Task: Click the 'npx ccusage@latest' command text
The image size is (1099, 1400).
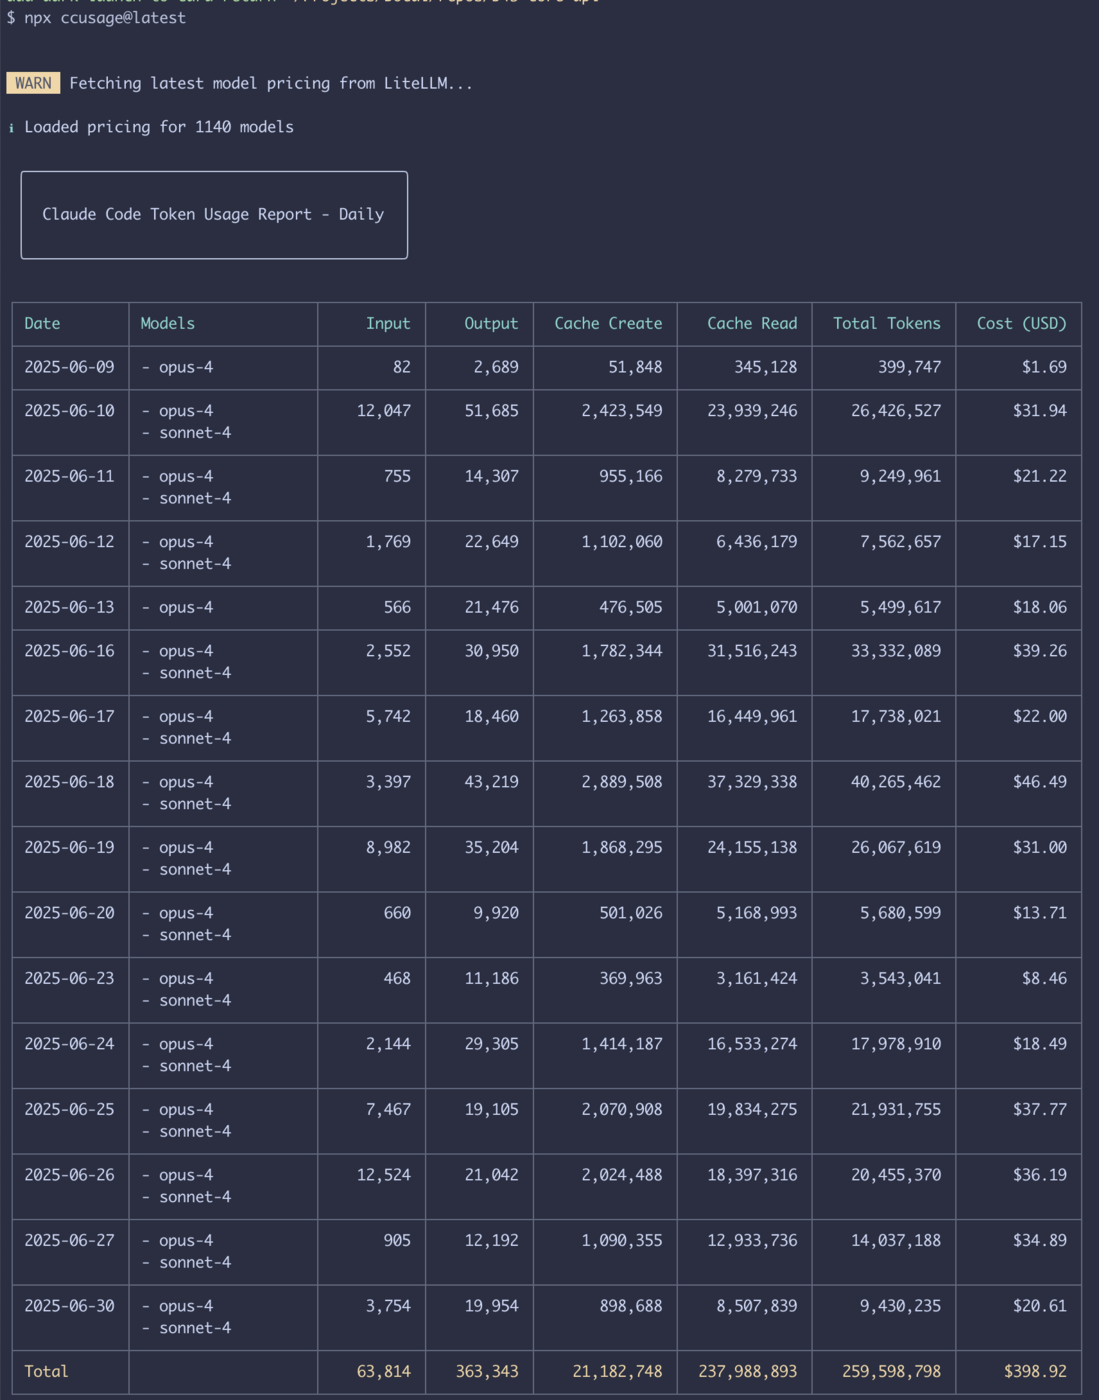Action: click(x=105, y=18)
